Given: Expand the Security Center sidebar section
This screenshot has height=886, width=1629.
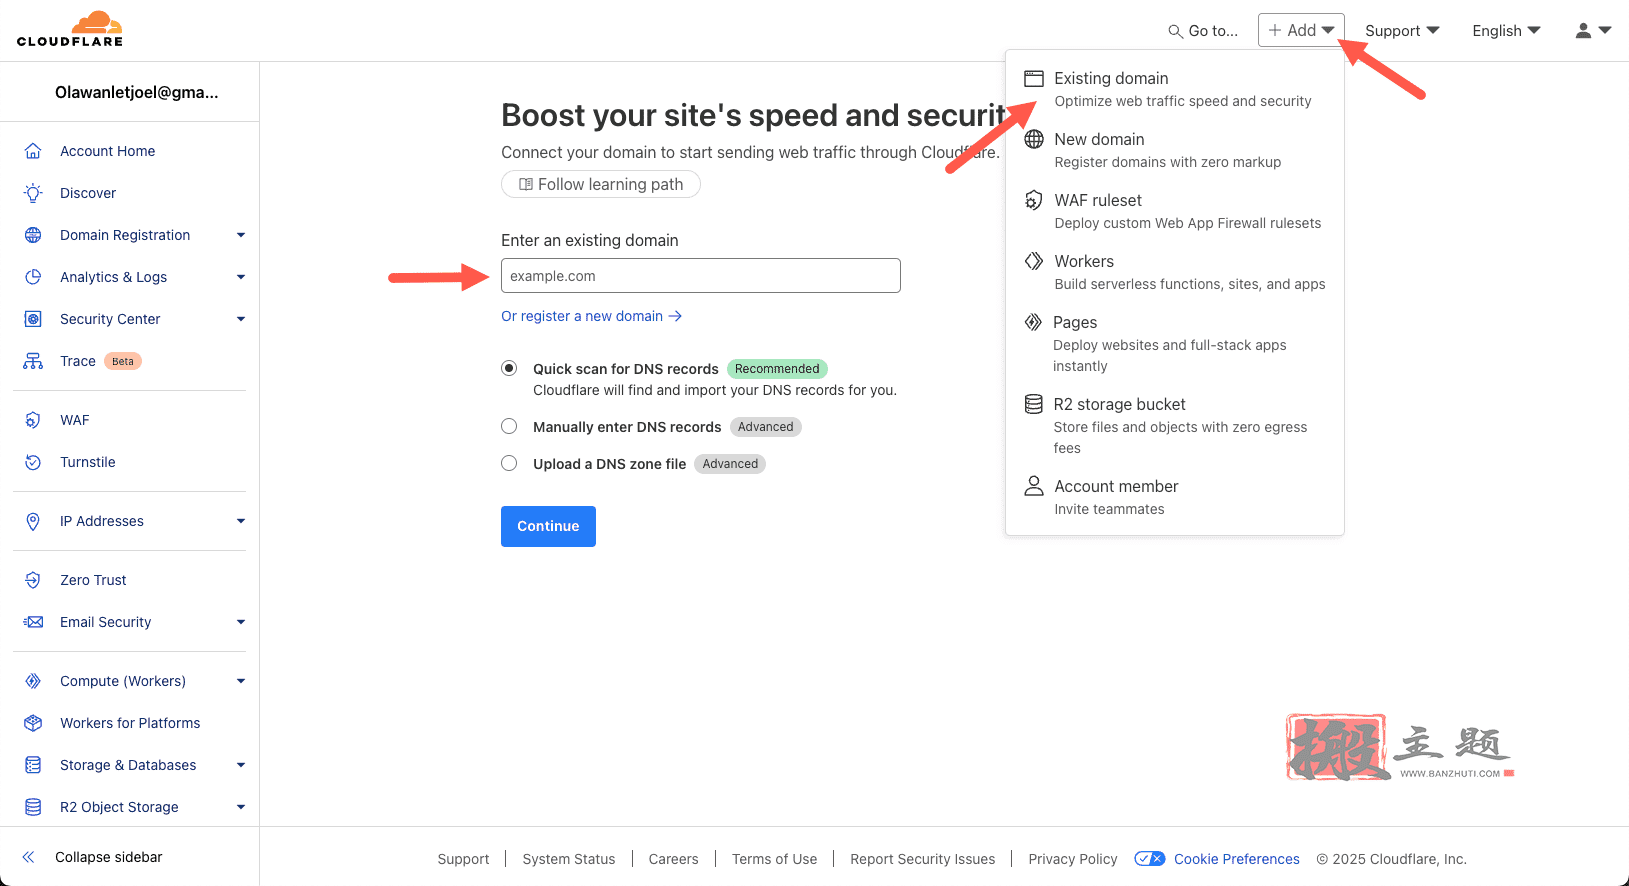Looking at the screenshot, I should 241,319.
